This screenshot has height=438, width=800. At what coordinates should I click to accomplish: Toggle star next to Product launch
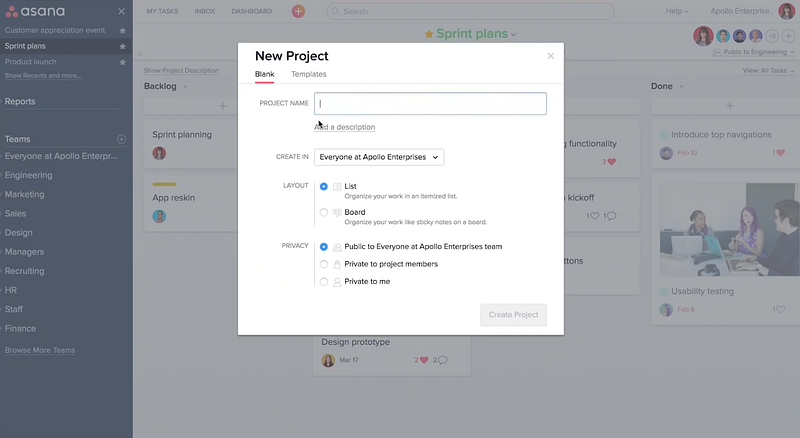[122, 62]
